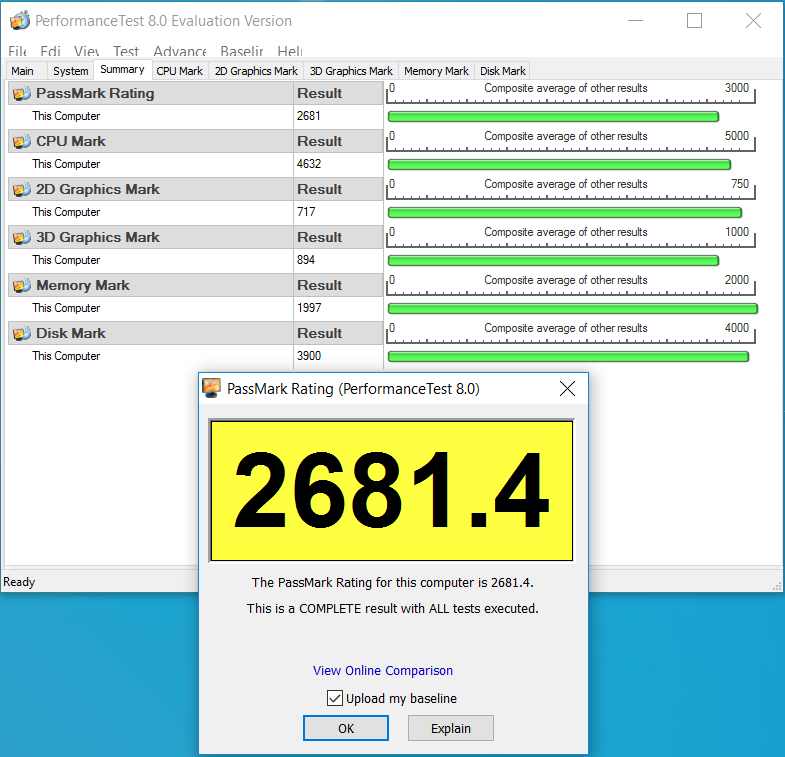785x757 pixels.
Task: Switch to the 2D Graphics Mark tab
Action: point(256,71)
